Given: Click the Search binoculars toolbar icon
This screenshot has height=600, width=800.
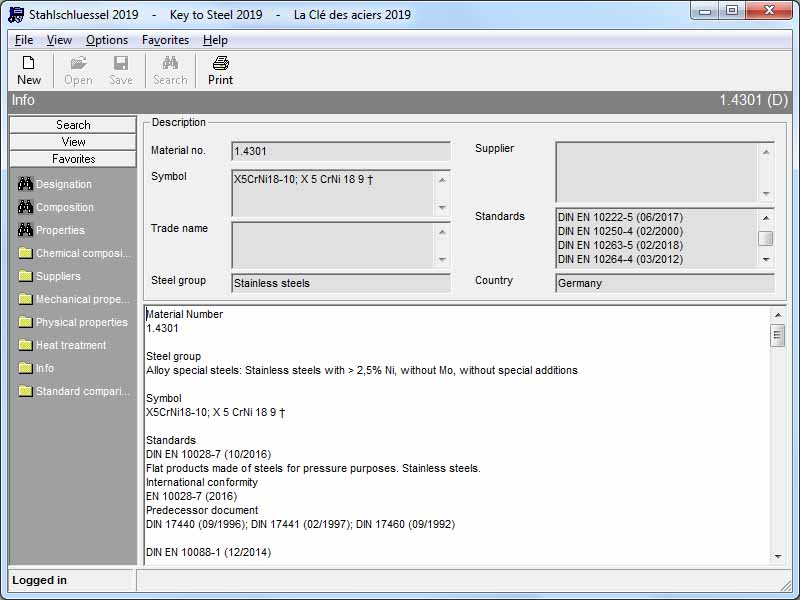Looking at the screenshot, I should [170, 63].
